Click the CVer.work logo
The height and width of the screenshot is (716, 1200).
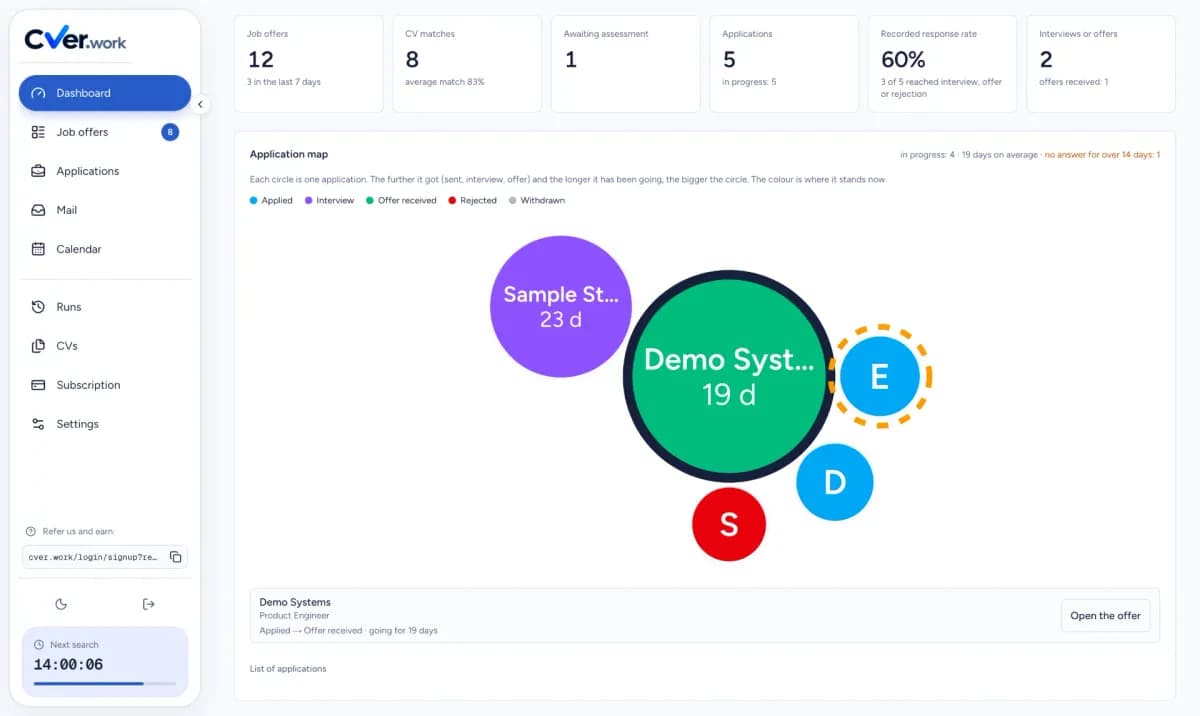(76, 39)
